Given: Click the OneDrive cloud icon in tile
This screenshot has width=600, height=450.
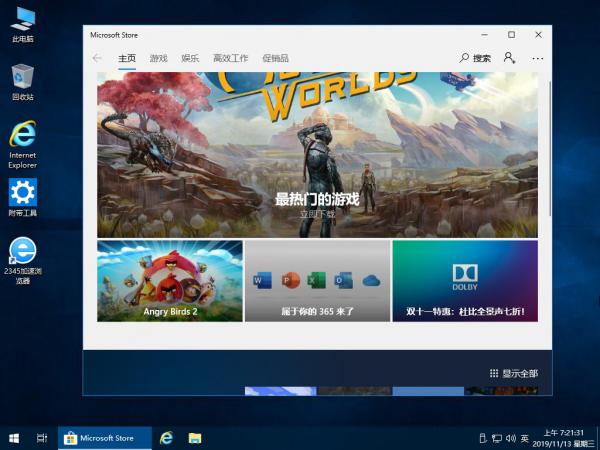Looking at the screenshot, I should 371,281.
